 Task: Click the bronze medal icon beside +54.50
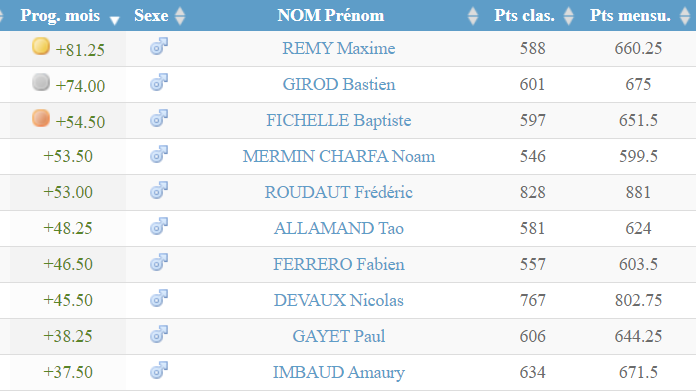coord(41,118)
